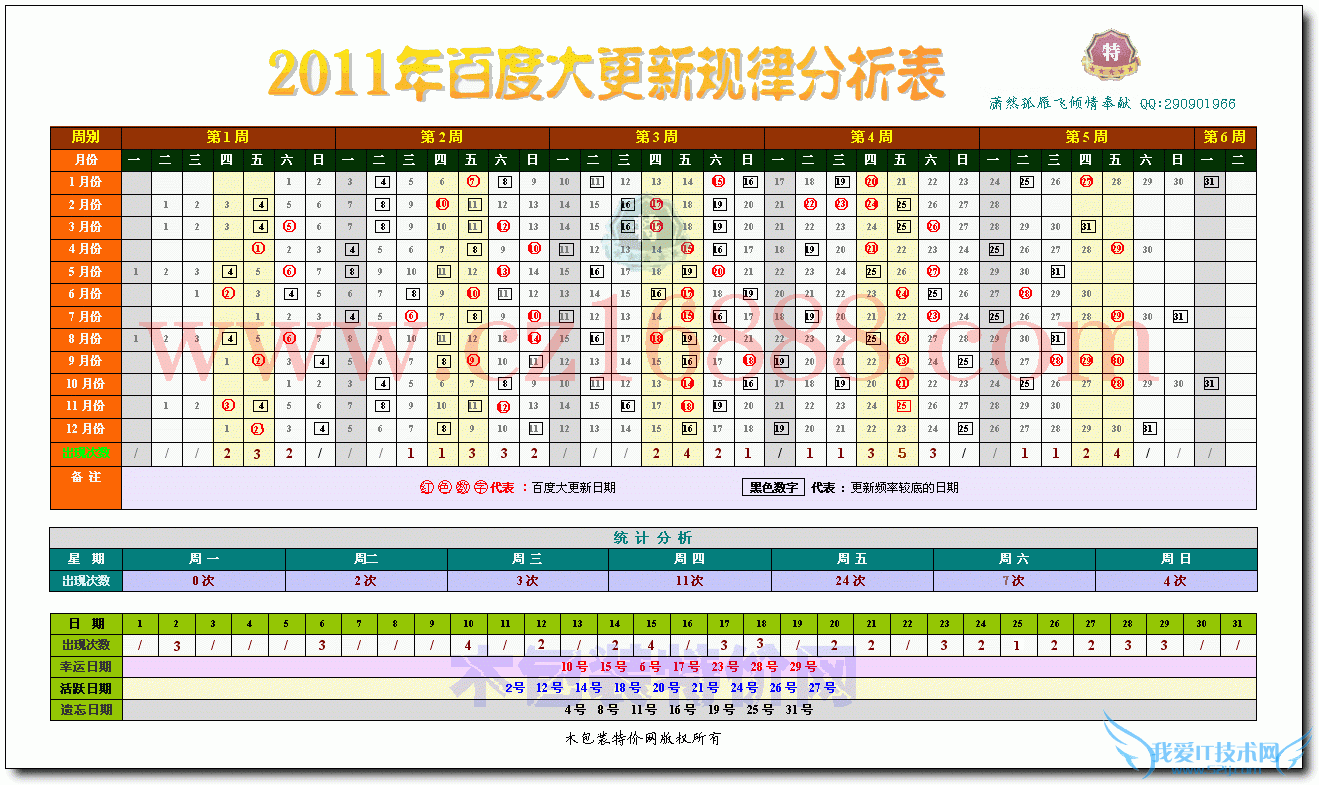Click the 11次 count cell
Image resolution: width=1319 pixels, height=785 pixels.
689,581
